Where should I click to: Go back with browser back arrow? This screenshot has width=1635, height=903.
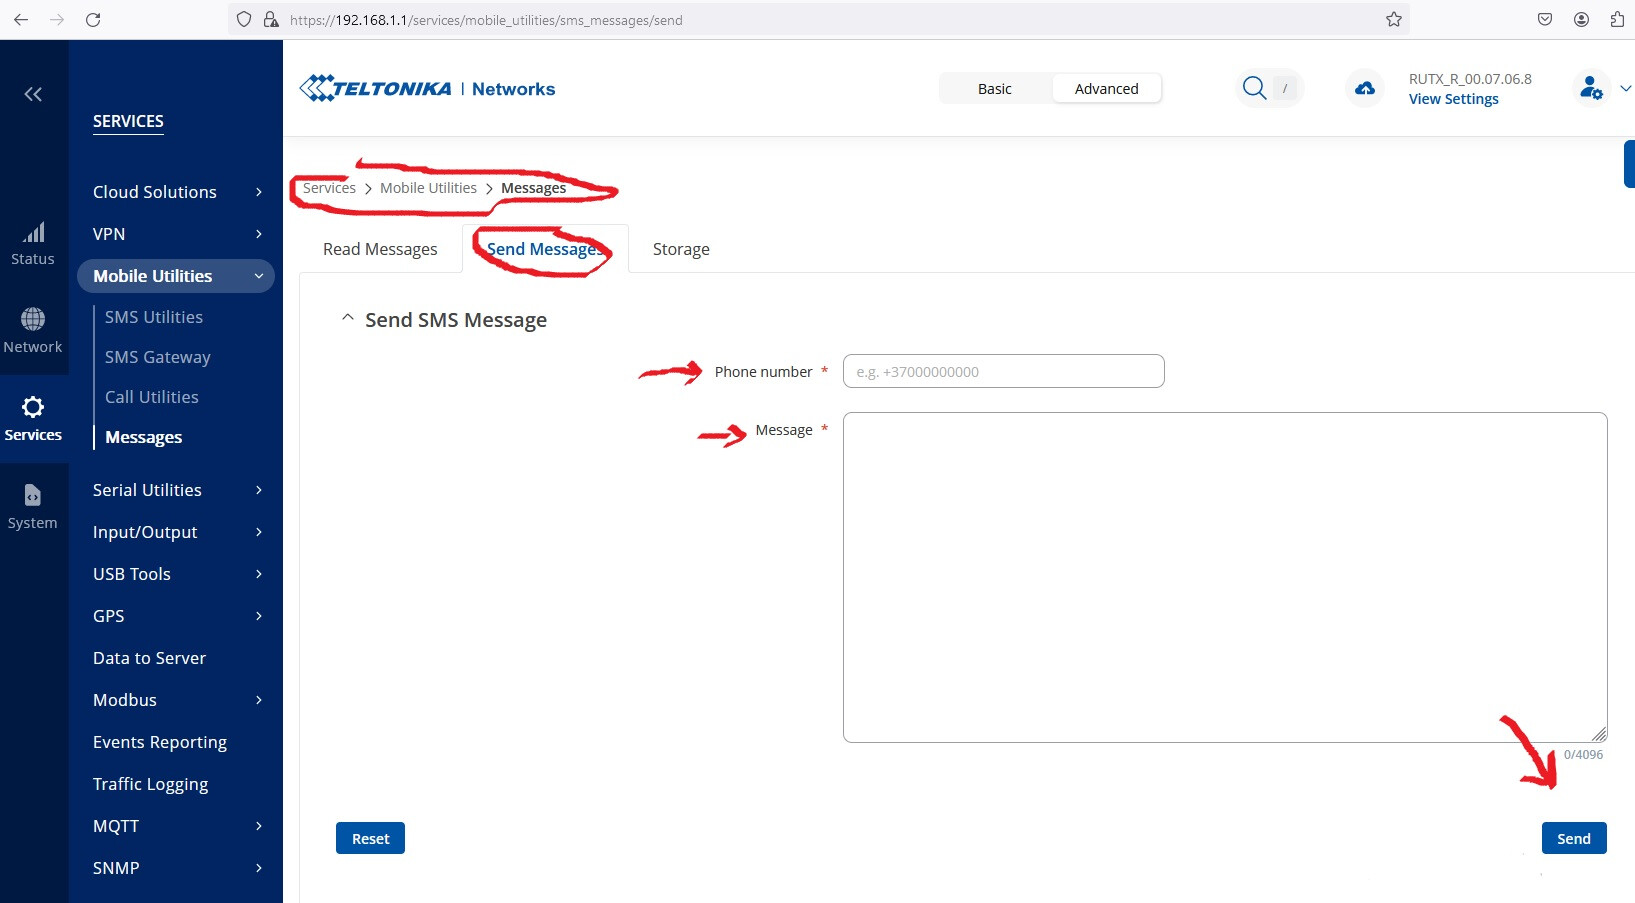[21, 19]
